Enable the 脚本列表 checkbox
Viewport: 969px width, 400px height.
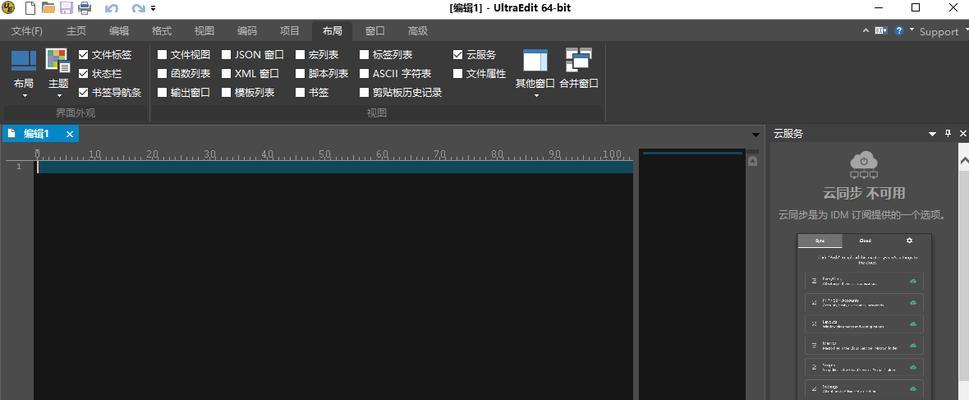click(x=300, y=74)
